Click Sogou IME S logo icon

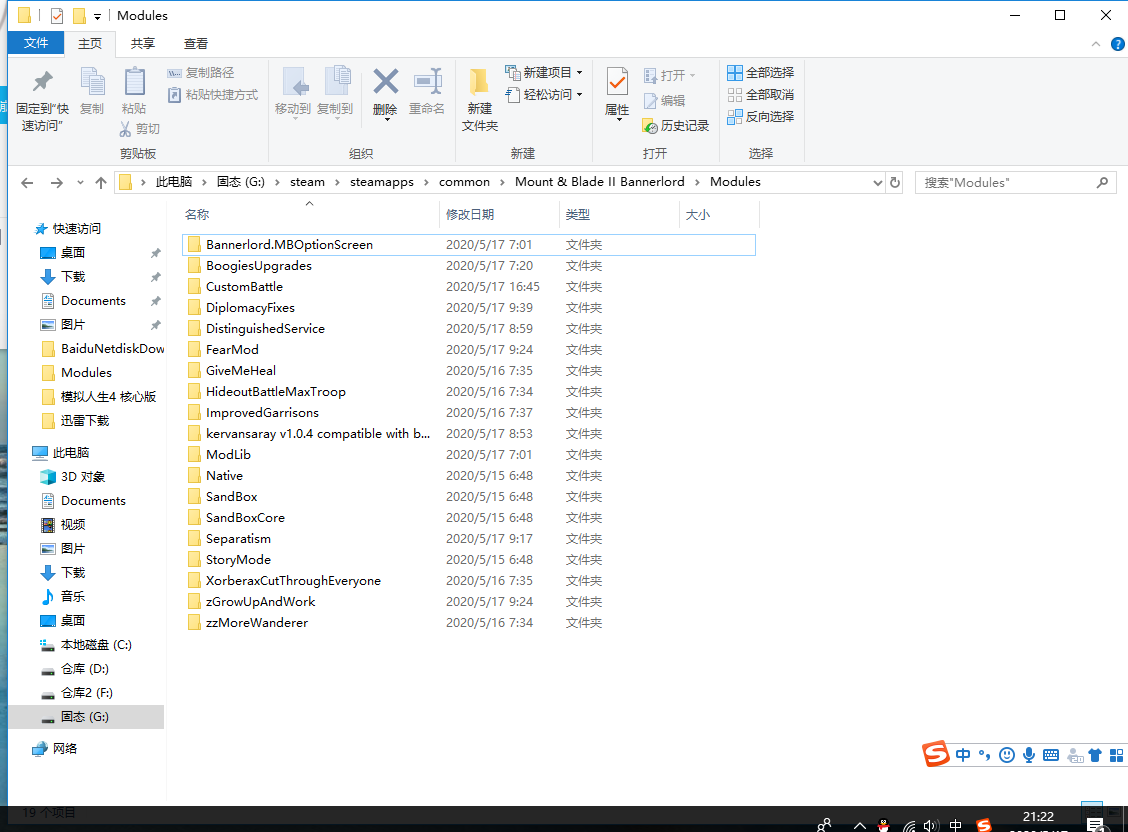pyautogui.click(x=936, y=754)
